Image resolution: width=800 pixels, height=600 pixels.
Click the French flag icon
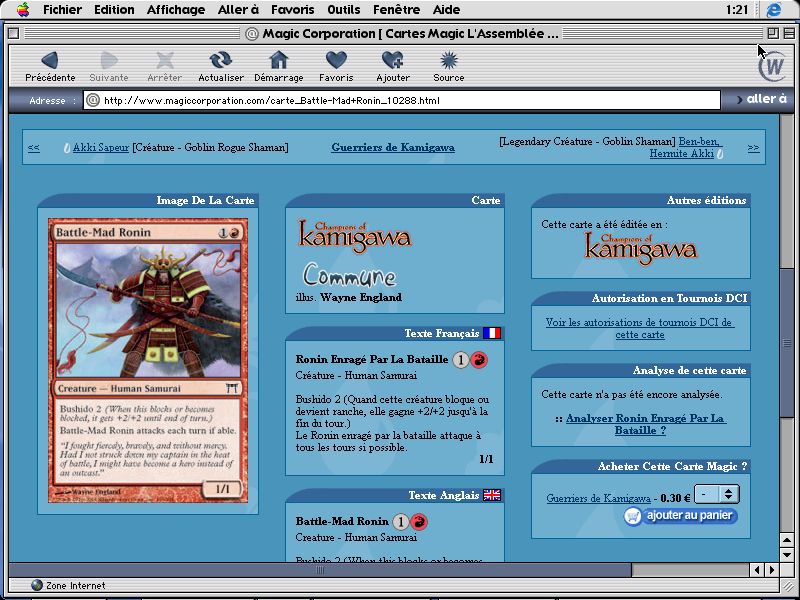click(492, 333)
